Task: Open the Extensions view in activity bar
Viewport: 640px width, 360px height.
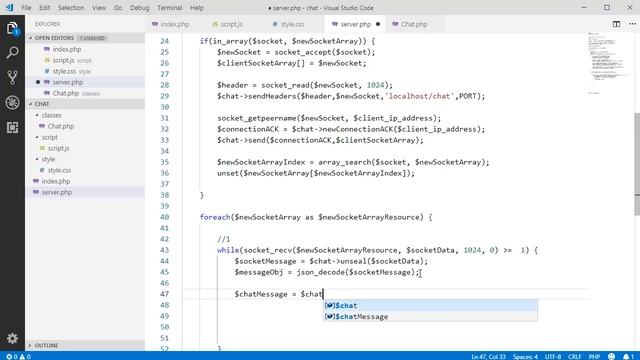Action: pyautogui.click(x=12, y=127)
